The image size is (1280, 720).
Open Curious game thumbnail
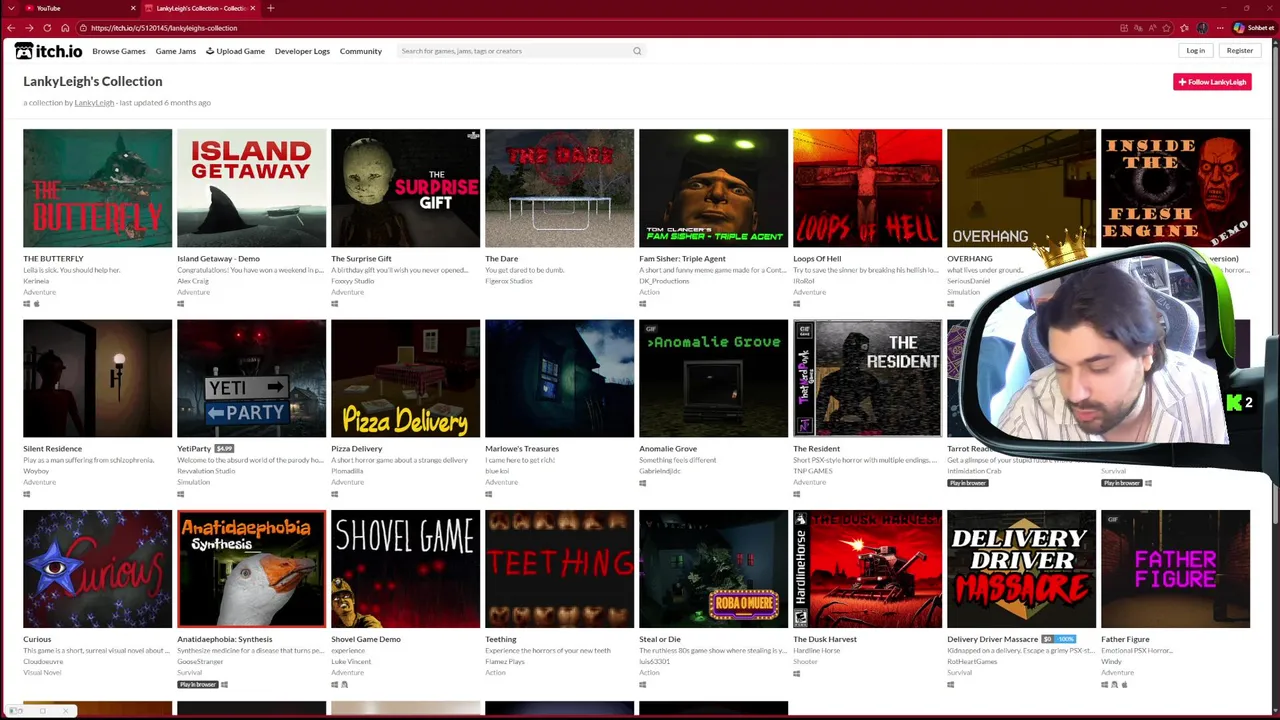[98, 569]
